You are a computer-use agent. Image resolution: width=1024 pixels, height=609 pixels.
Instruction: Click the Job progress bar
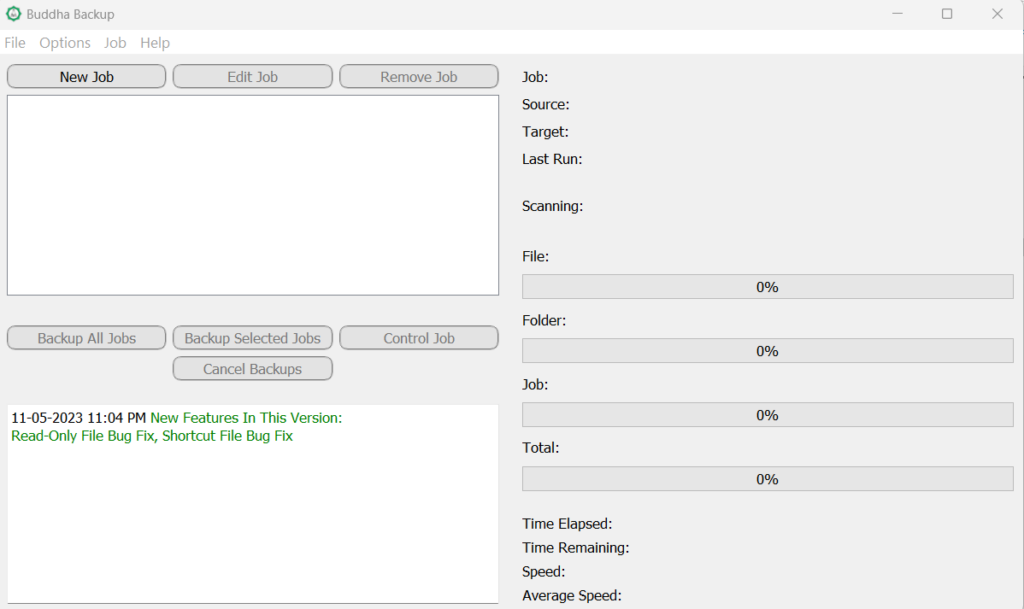point(767,415)
